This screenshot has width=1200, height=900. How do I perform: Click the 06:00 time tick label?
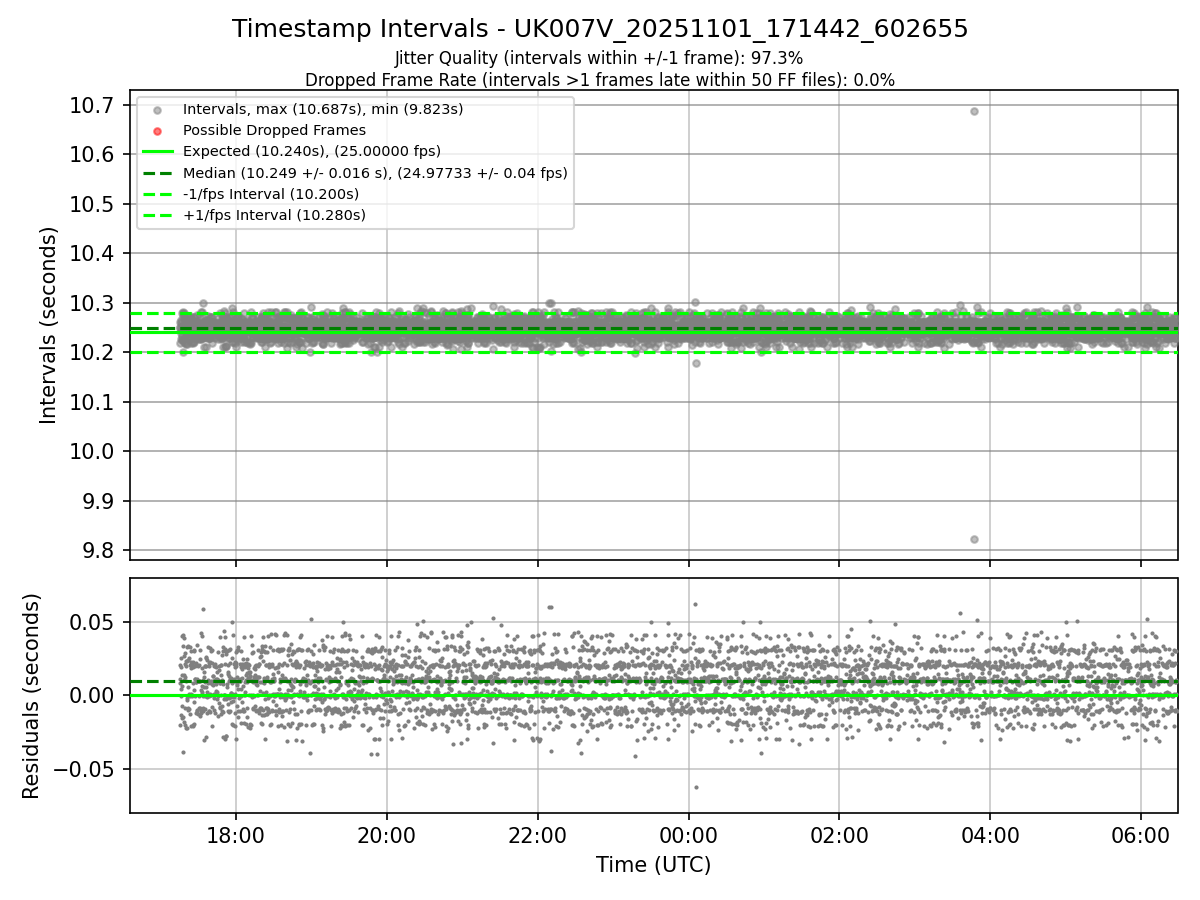tap(1141, 834)
